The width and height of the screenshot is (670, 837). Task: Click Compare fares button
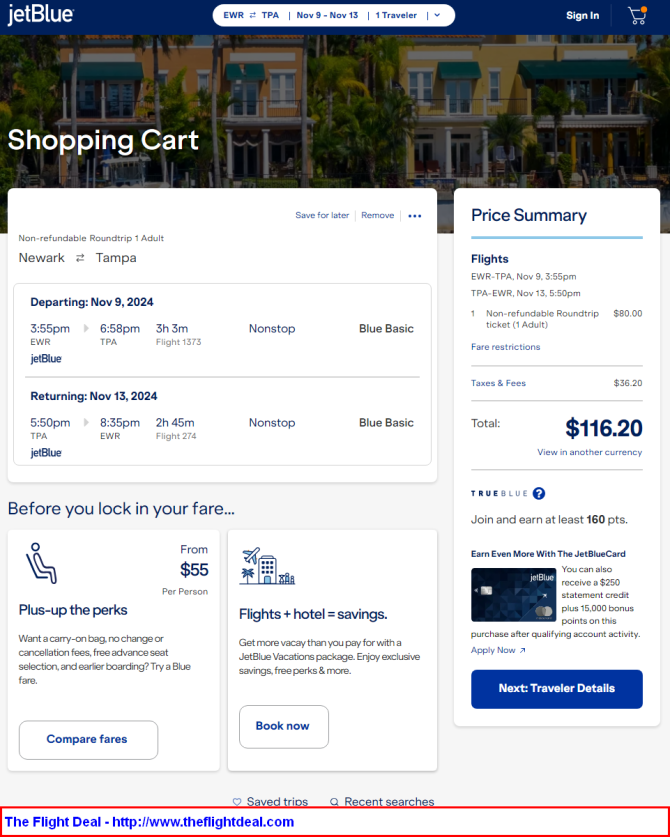[89, 740]
